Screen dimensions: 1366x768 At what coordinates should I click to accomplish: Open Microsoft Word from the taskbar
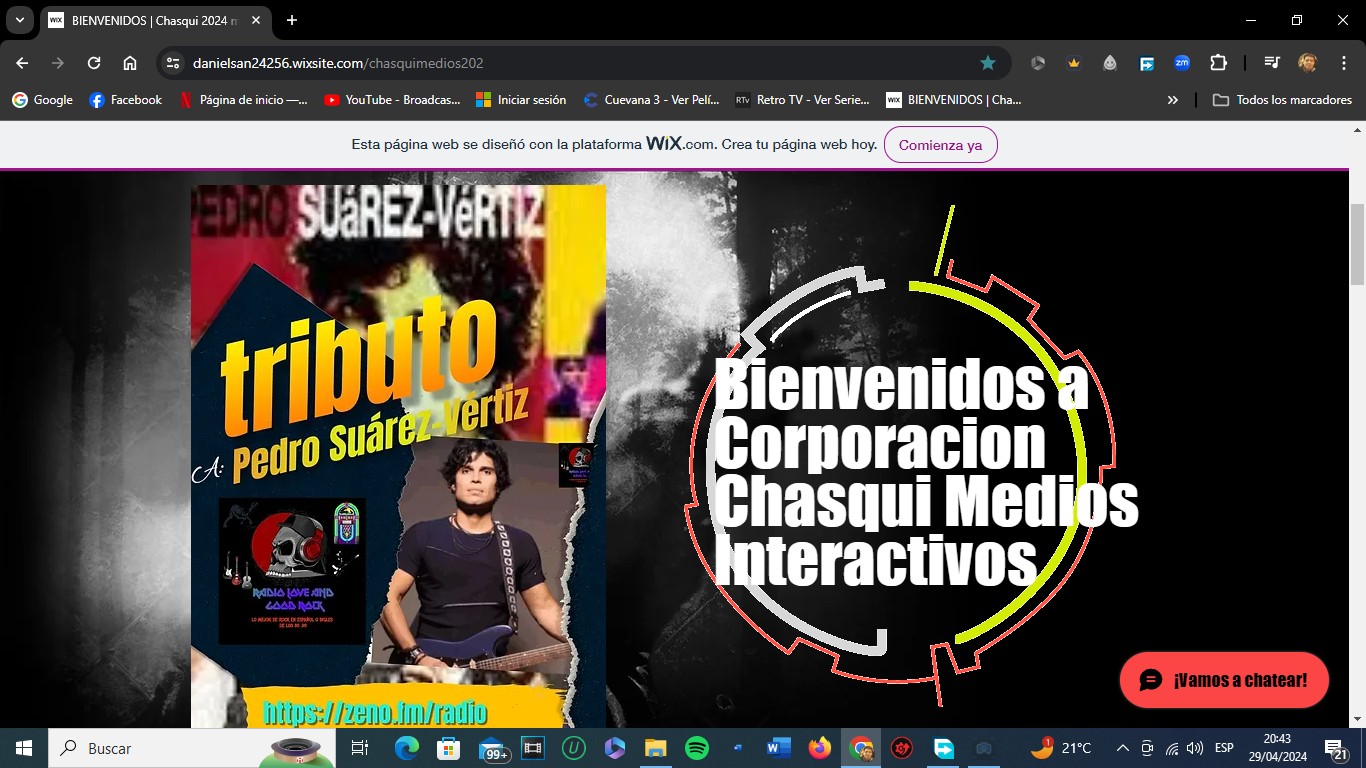coord(779,748)
